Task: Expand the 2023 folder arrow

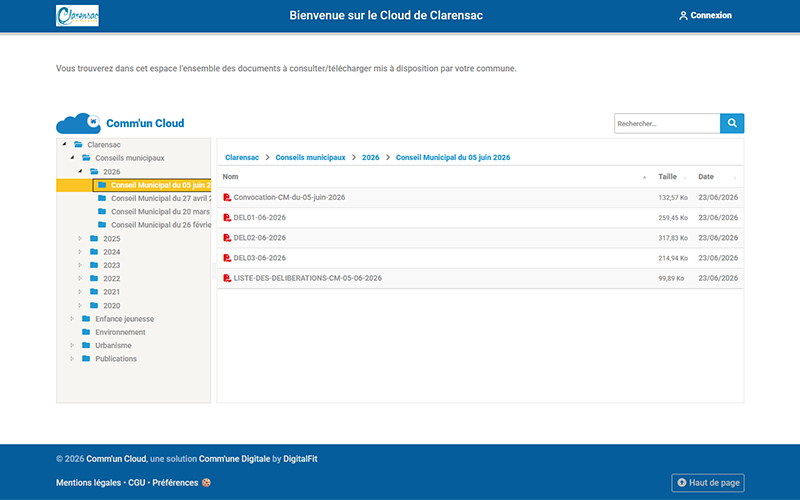Action: [x=80, y=265]
